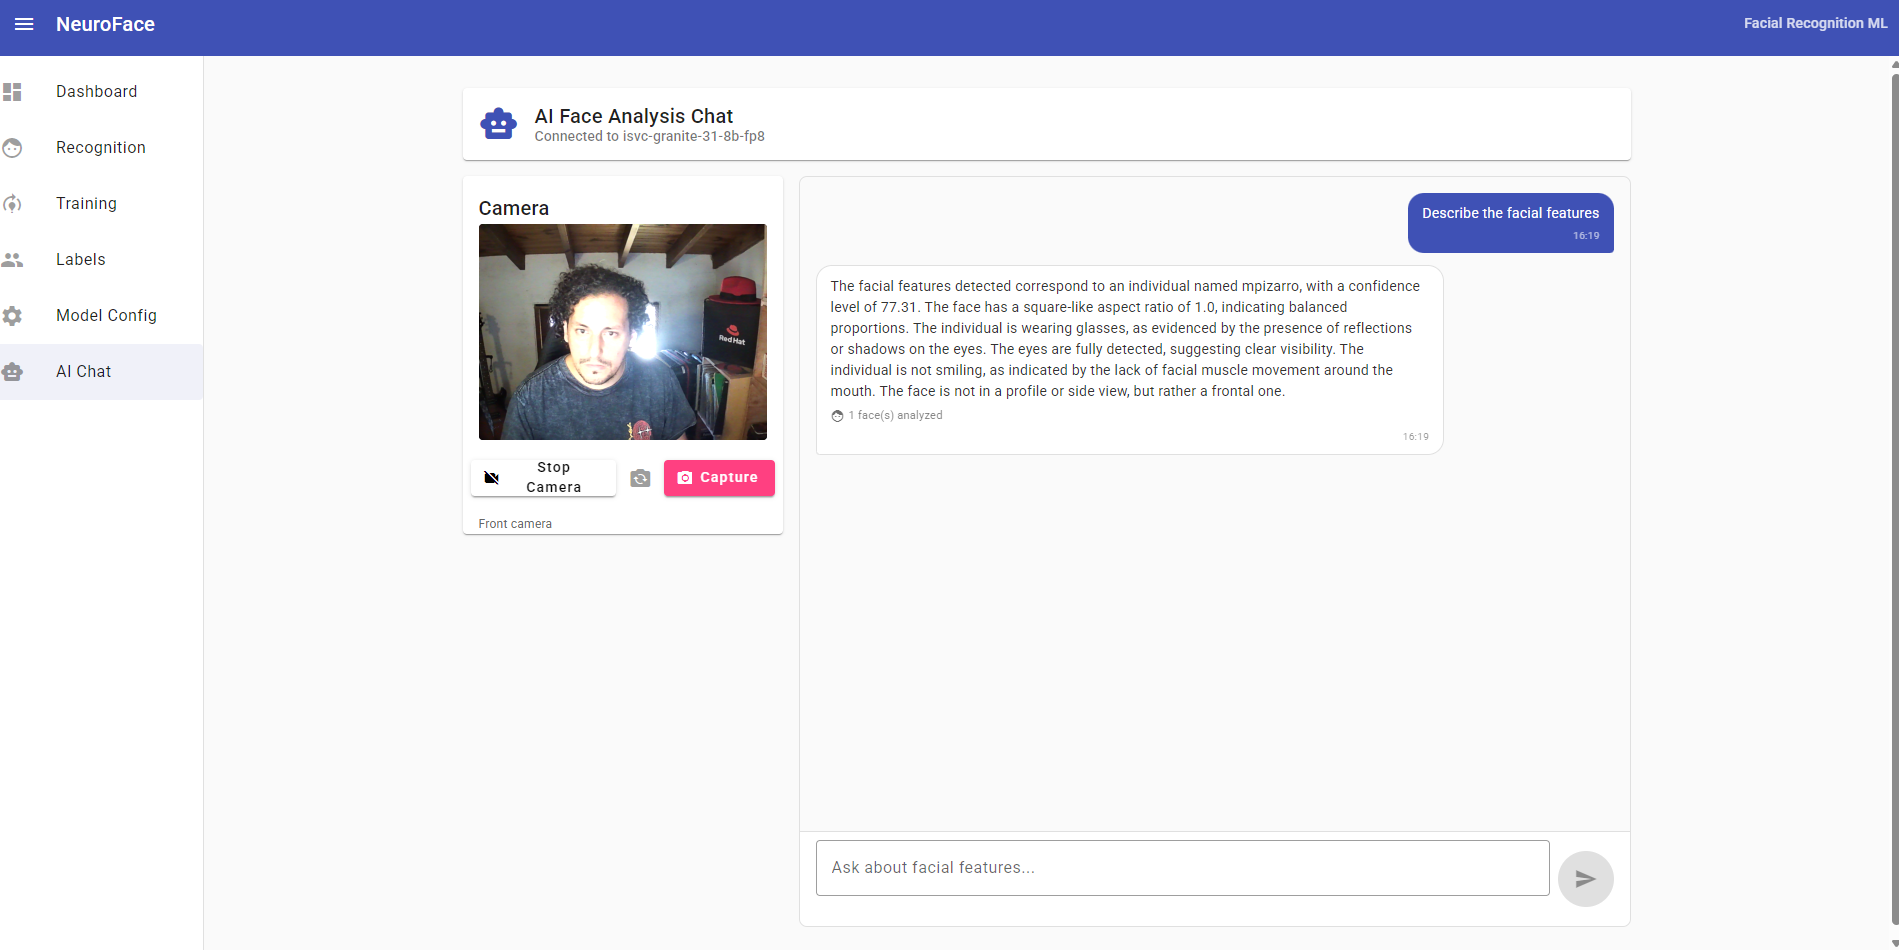Click the AI Chat robot icon in sidebar

coord(13,371)
